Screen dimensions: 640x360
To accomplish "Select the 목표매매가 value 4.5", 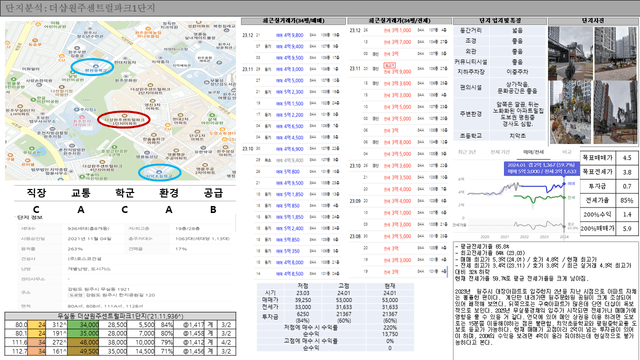I will [627, 158].
